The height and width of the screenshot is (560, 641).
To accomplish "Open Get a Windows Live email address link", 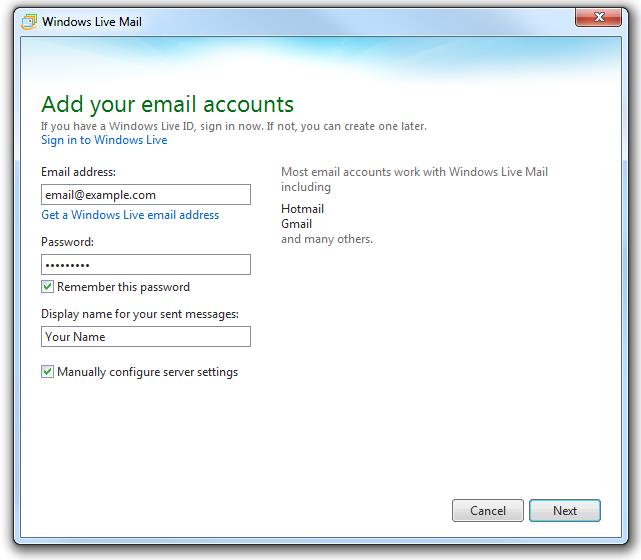I will click(x=130, y=215).
